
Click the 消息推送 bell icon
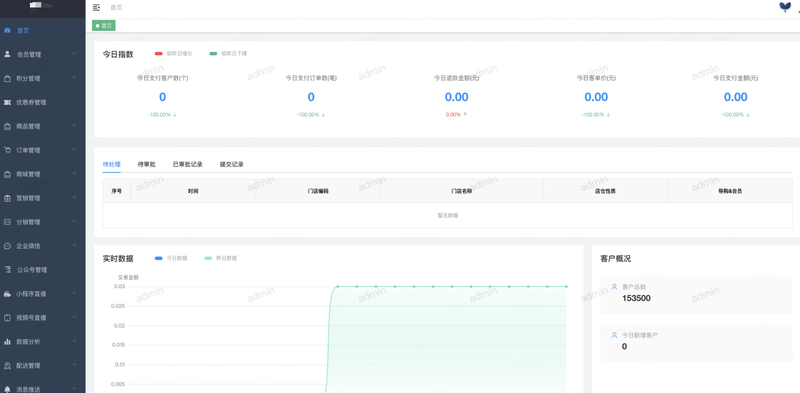pos(7,389)
